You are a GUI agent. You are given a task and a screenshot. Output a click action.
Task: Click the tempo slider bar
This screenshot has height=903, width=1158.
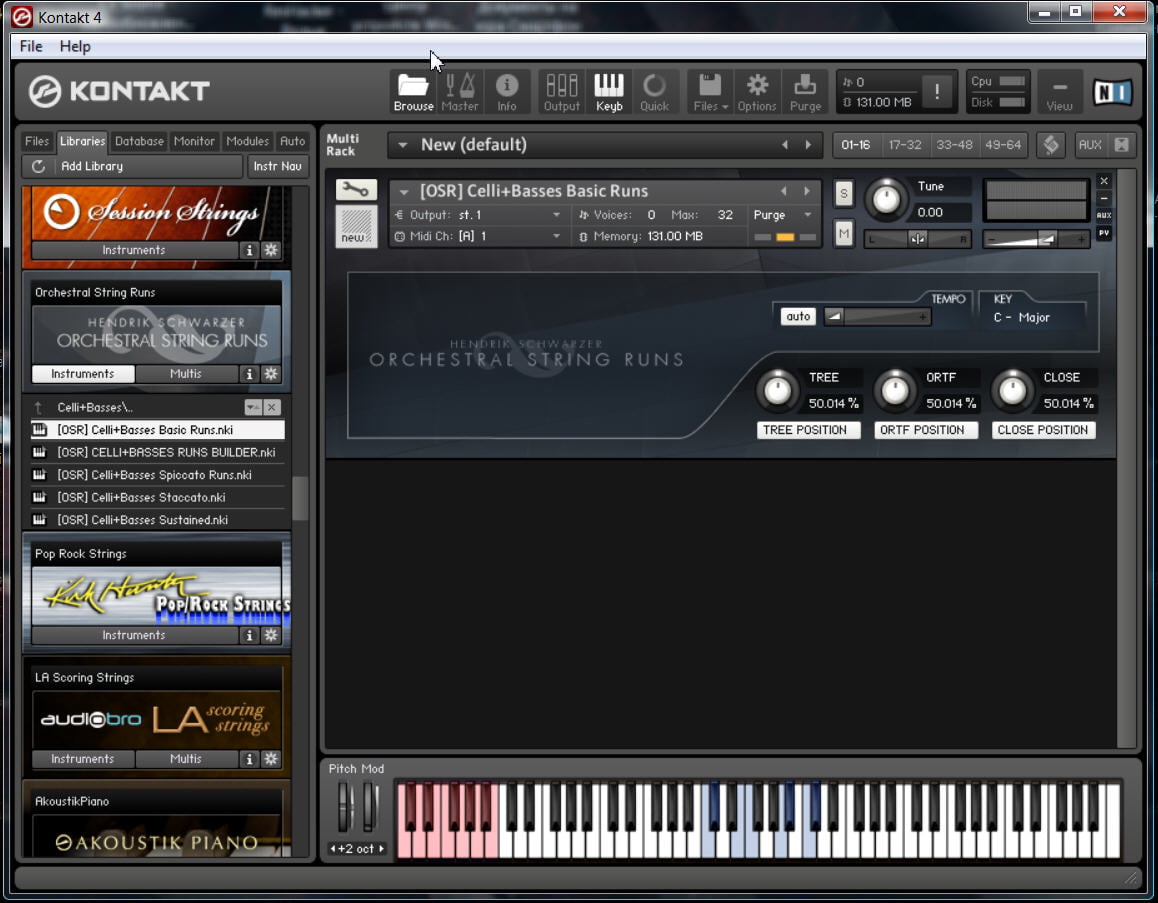pyautogui.click(x=877, y=316)
